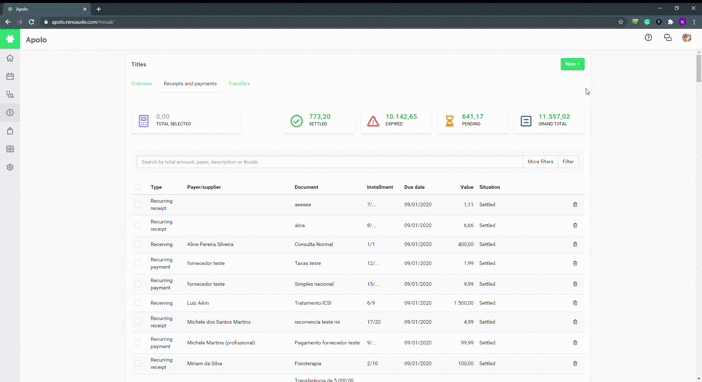Switch to the Receipts and payments tab

(x=190, y=84)
